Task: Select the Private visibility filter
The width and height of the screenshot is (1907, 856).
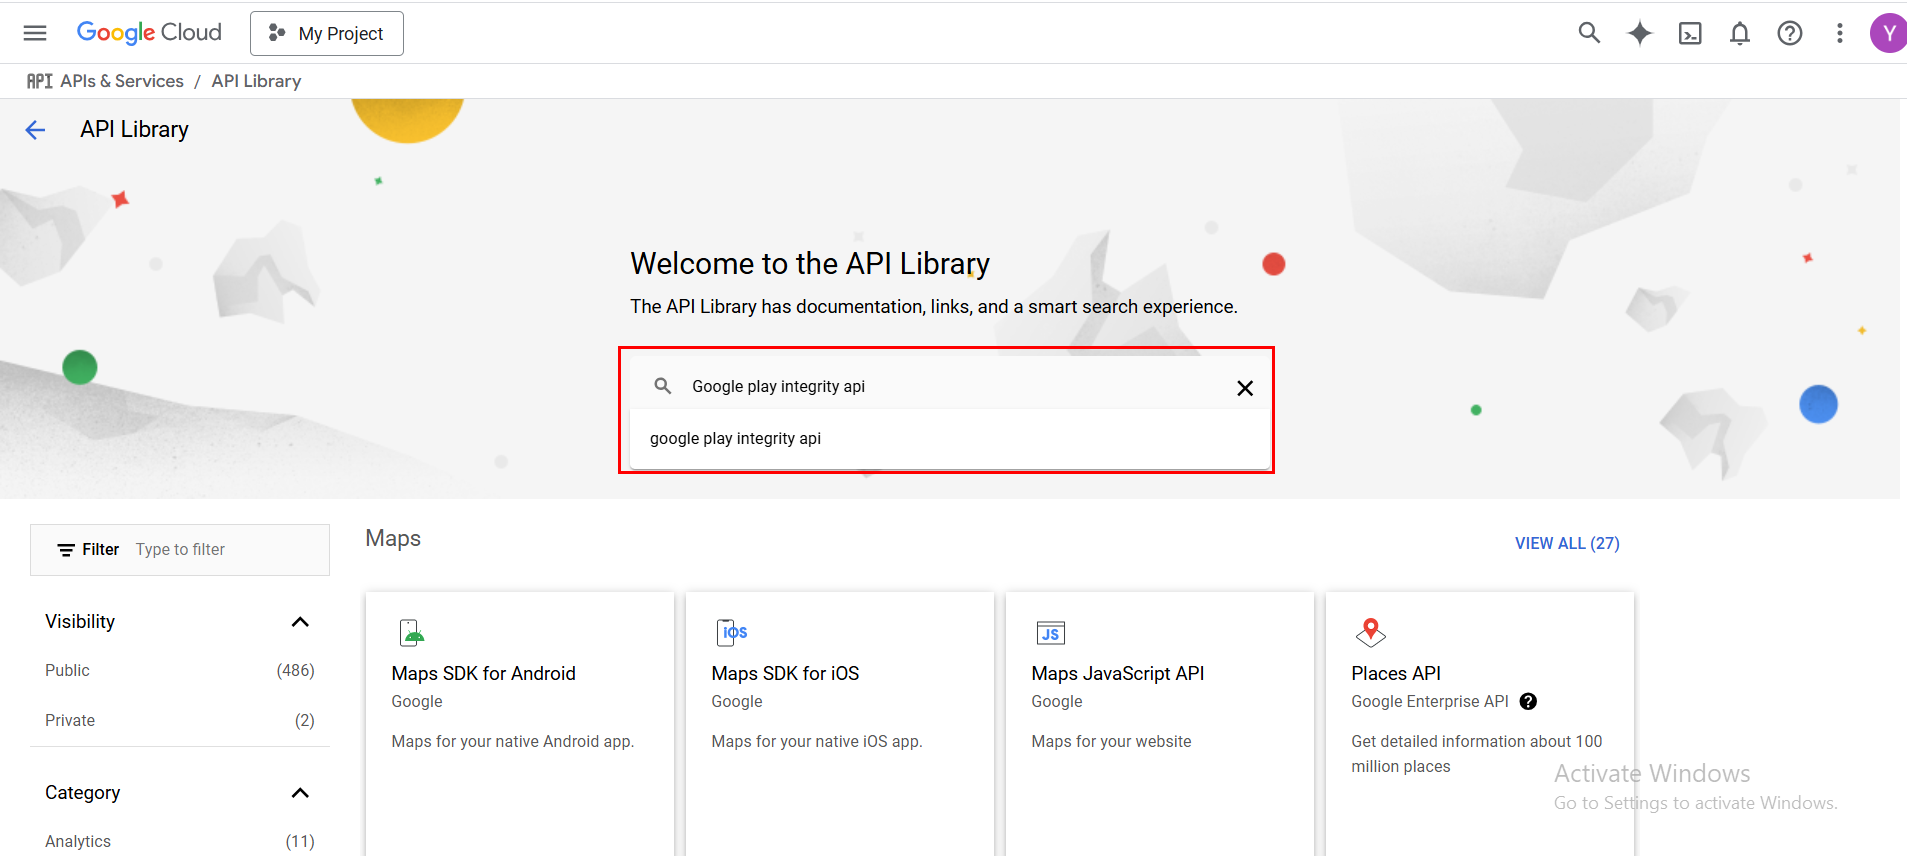Action: click(x=70, y=721)
